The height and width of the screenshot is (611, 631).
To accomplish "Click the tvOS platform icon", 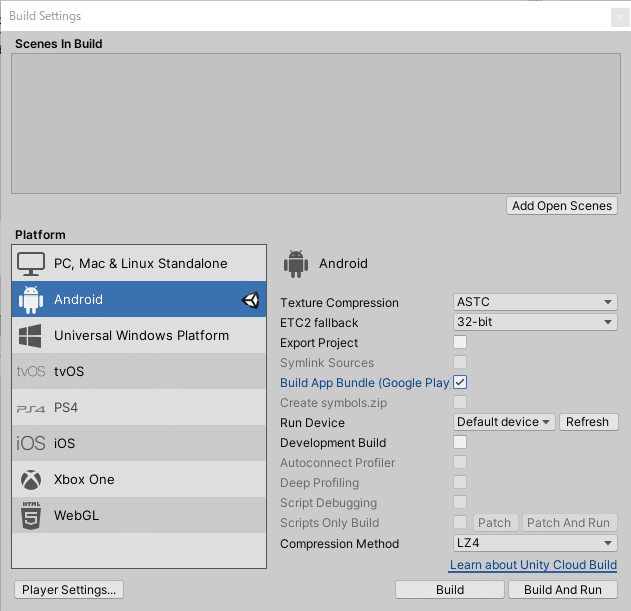I will (x=32, y=372).
